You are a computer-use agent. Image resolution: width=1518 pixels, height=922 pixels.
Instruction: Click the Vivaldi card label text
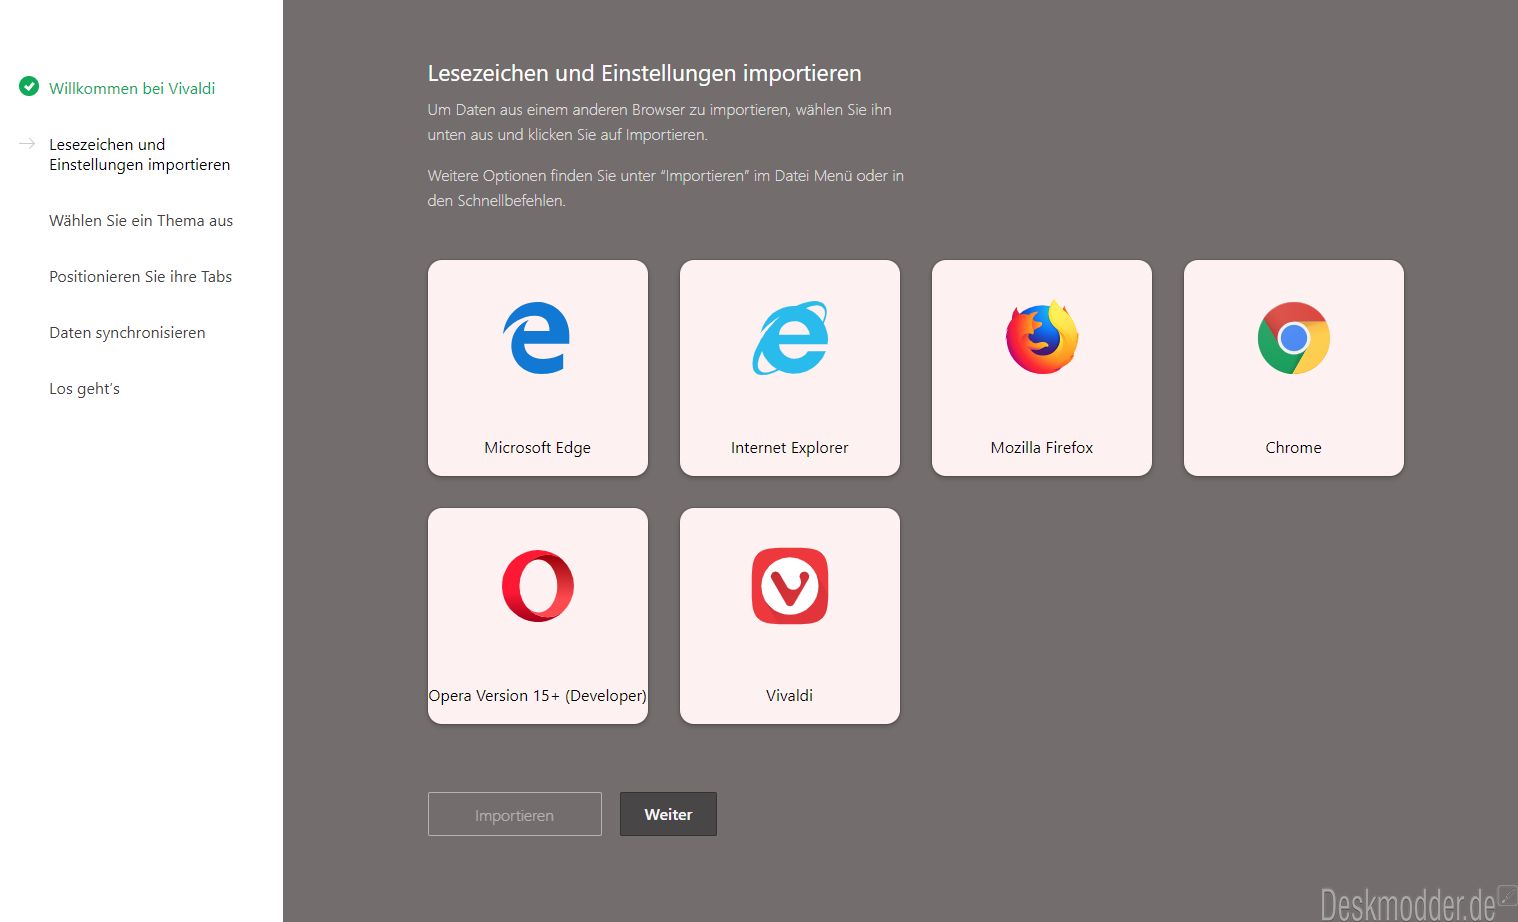tap(790, 695)
